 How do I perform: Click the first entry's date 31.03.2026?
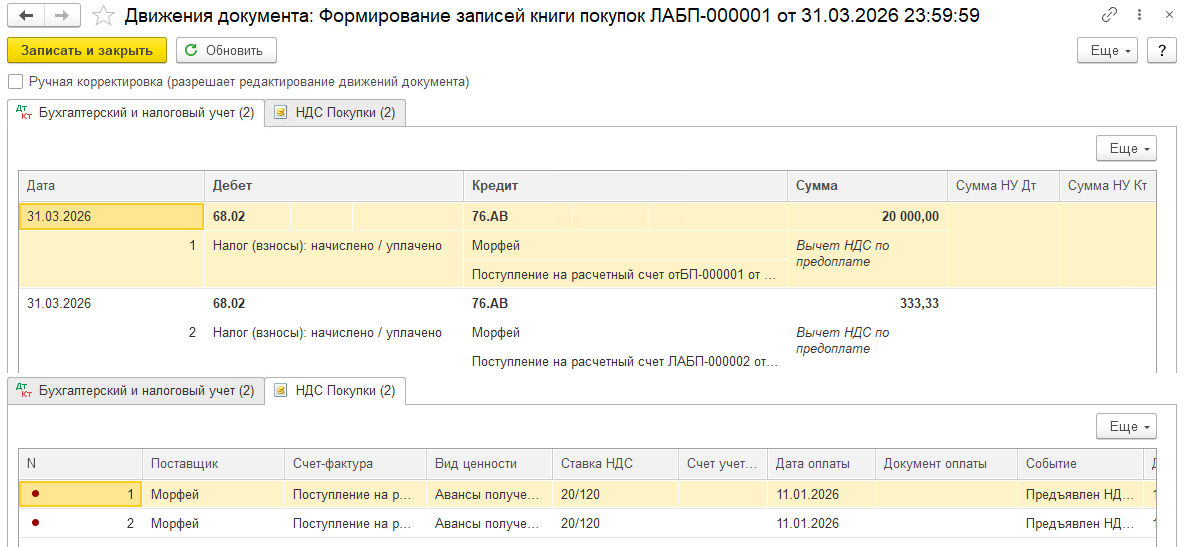112,217
